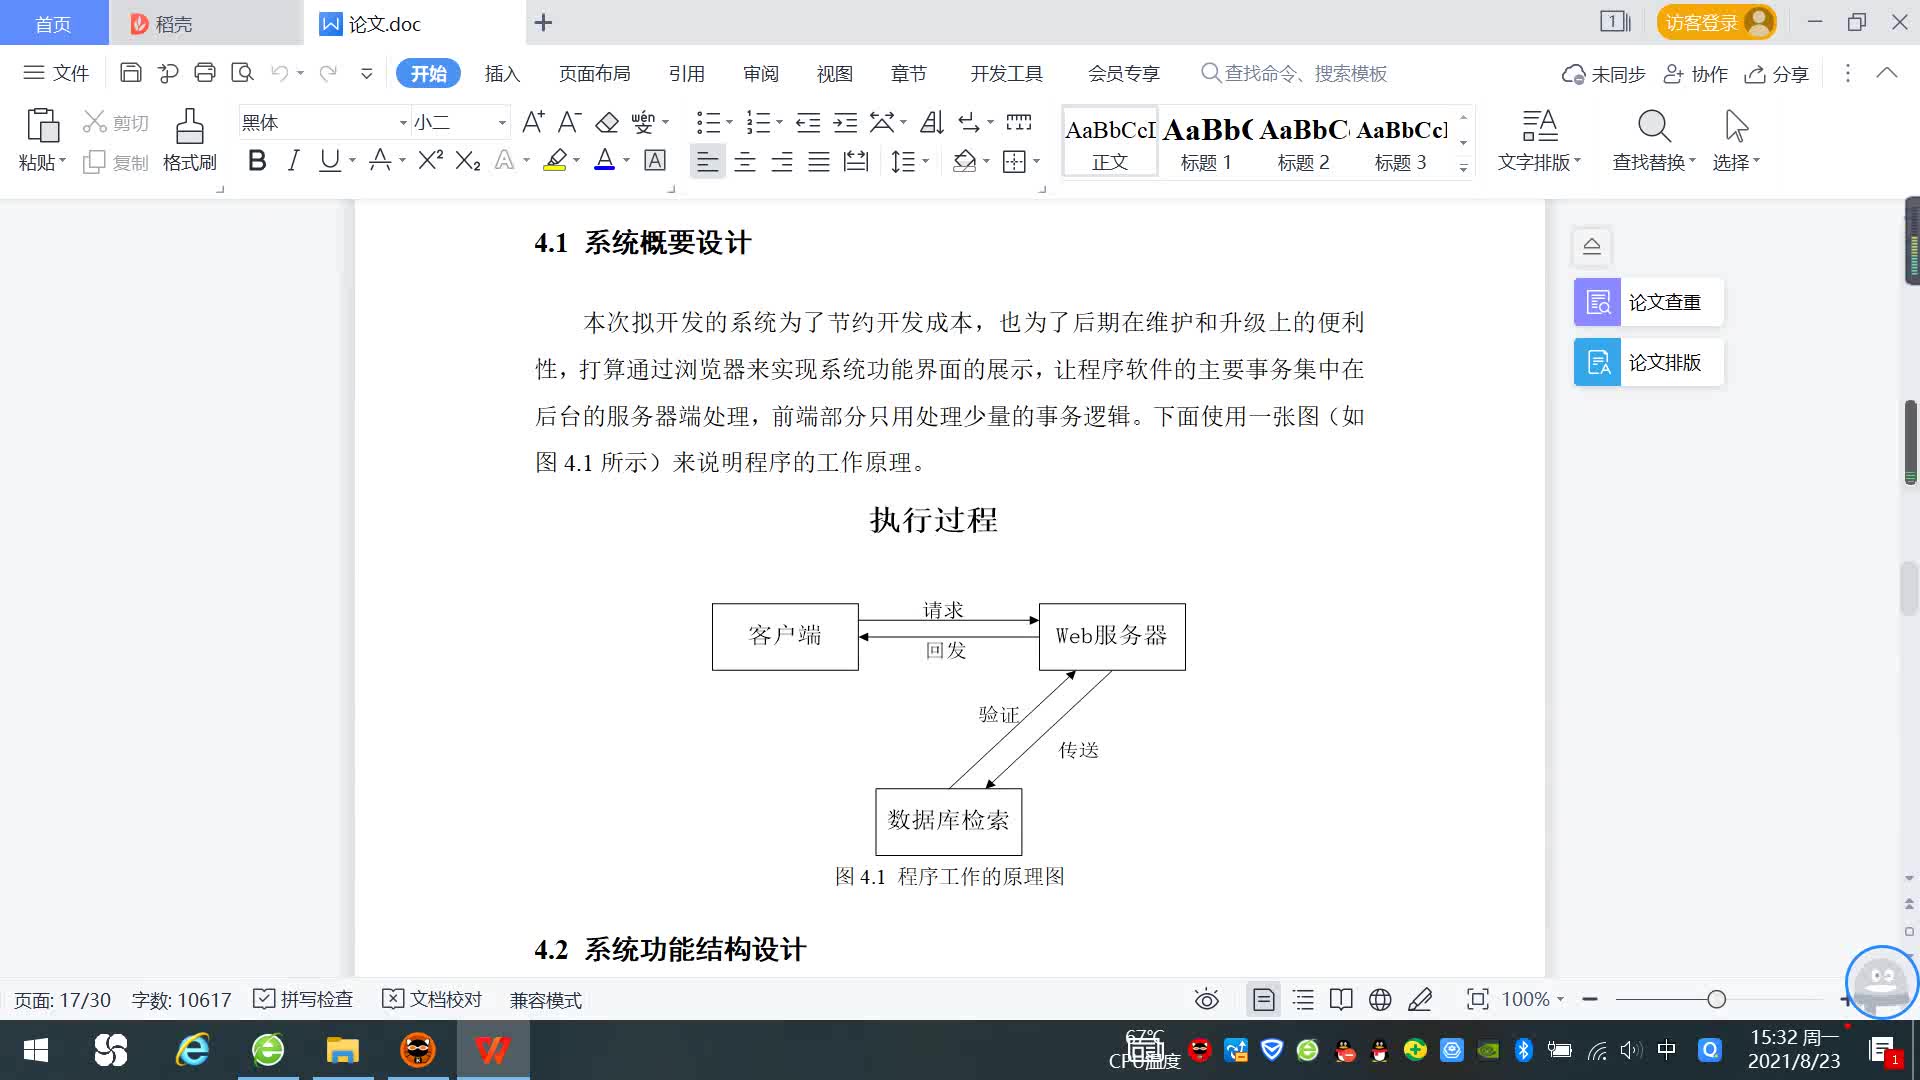Switch to reading layout view icon
Viewport: 1920px width, 1080px height.
coord(1341,999)
